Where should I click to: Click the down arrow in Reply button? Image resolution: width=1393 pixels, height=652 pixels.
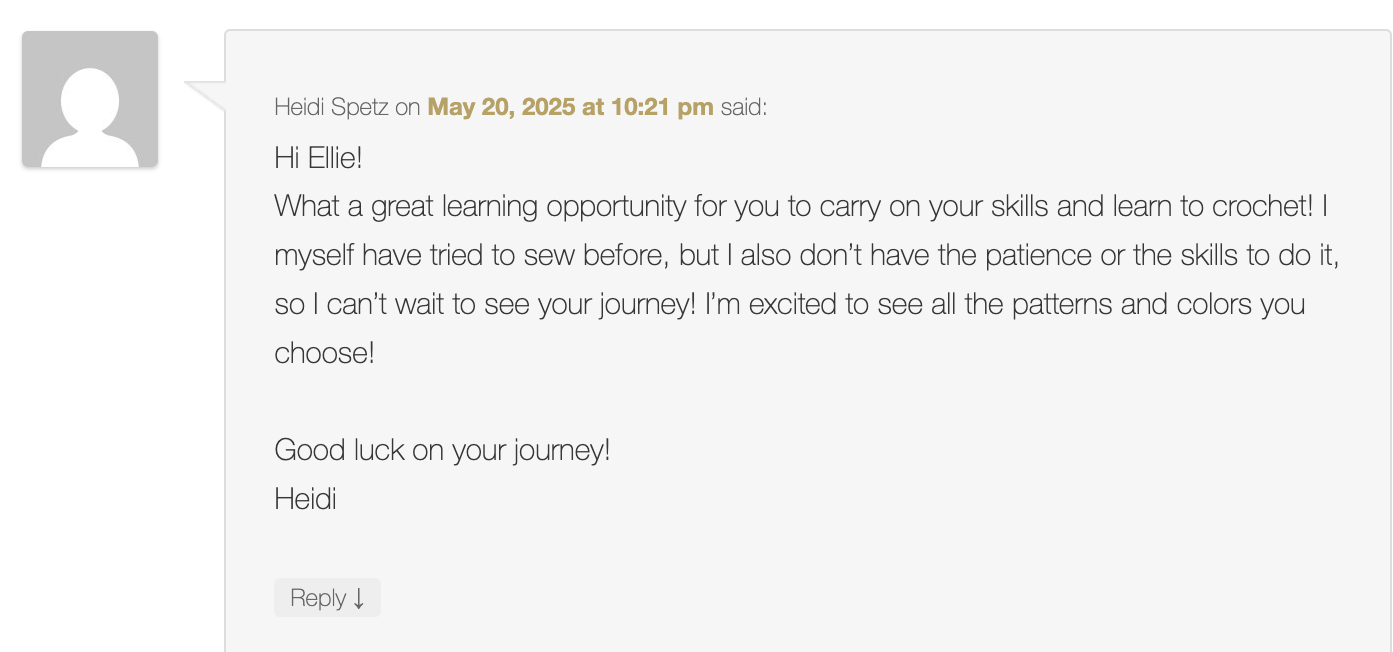point(359,599)
